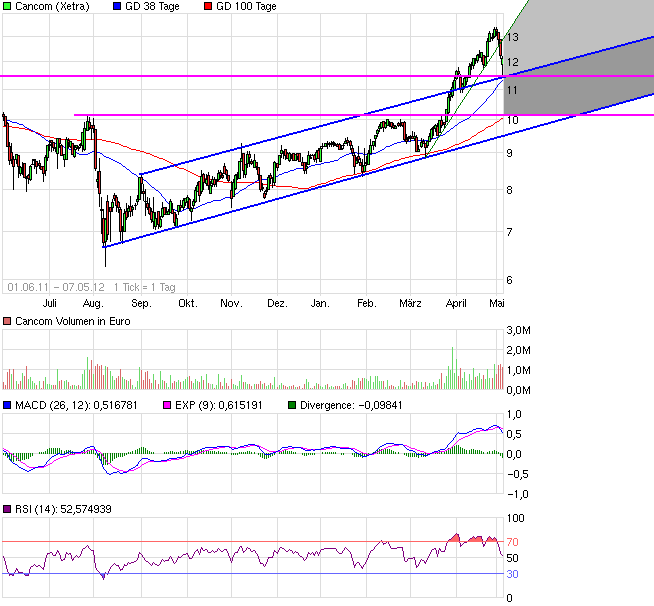
Task: Click the green Divergence legend swatch
Action: pos(292,405)
